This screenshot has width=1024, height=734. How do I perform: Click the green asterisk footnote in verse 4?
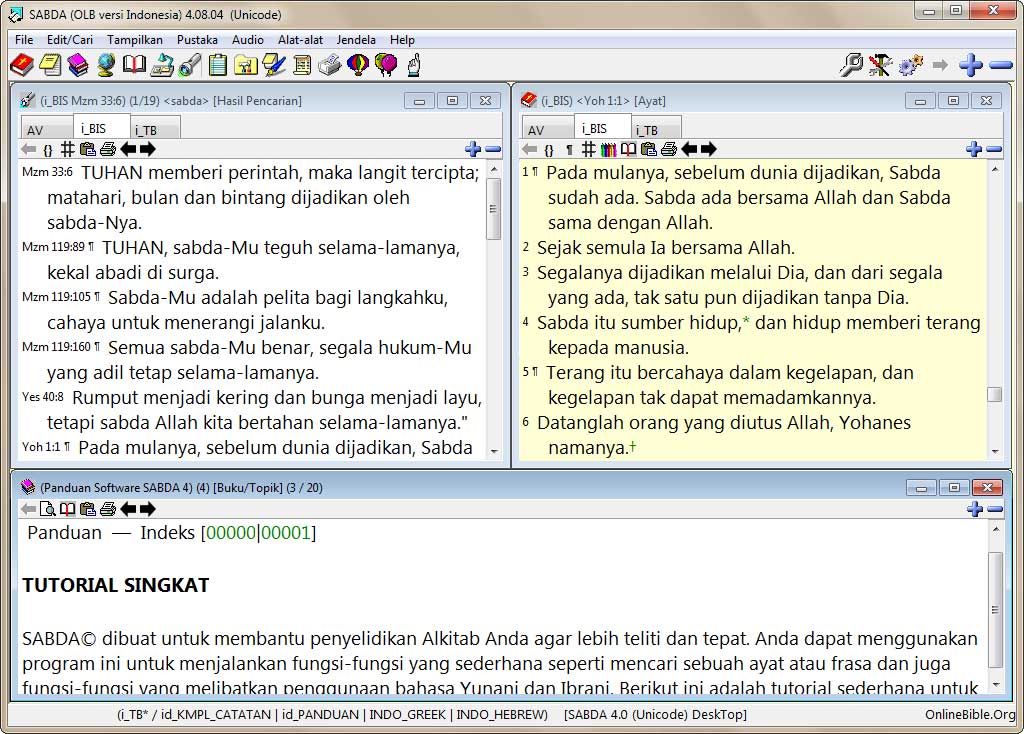pyautogui.click(x=746, y=323)
